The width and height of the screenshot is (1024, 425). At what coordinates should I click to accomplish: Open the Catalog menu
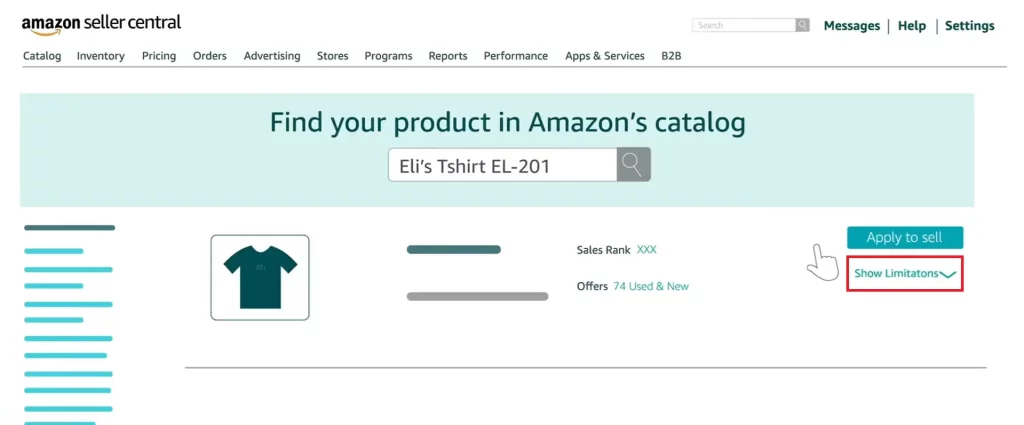[42, 56]
